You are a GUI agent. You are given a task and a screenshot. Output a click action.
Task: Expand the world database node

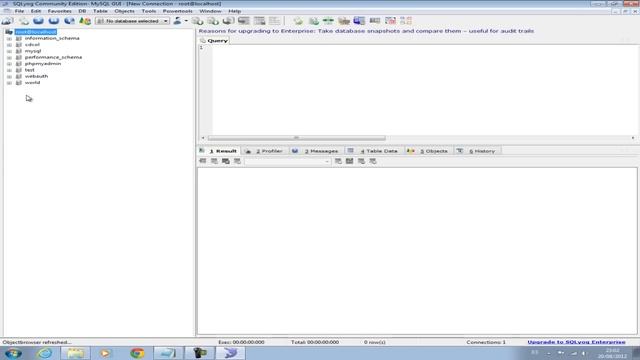click(9, 83)
